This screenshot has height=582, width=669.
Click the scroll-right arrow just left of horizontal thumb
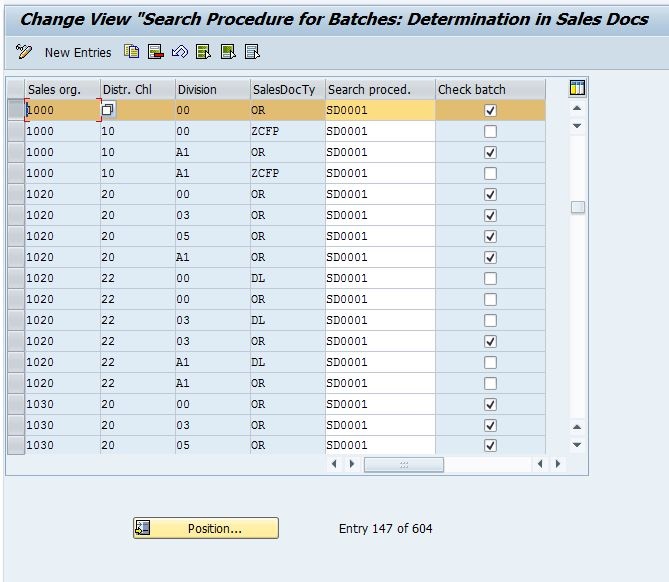click(x=352, y=464)
